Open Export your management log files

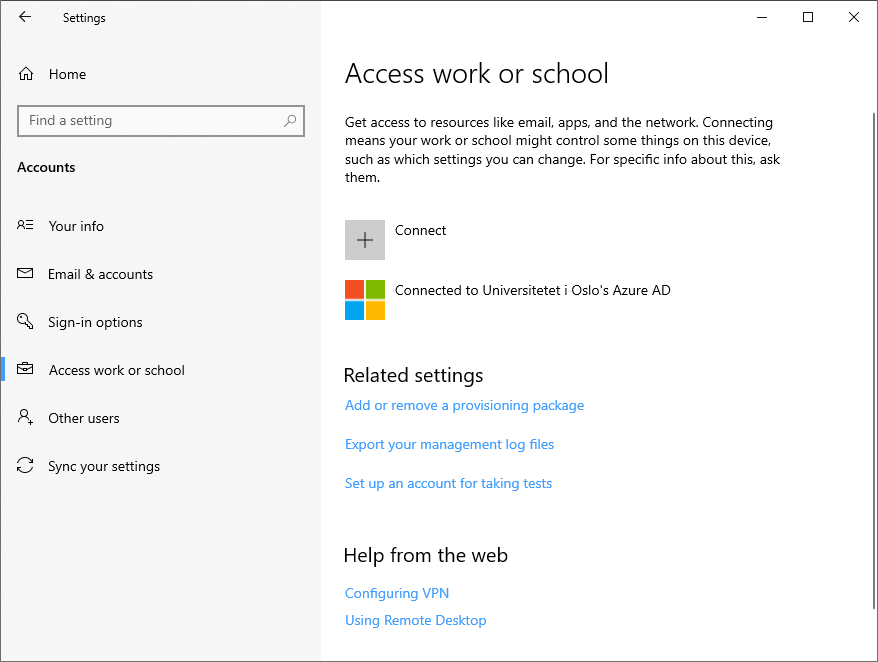pos(449,444)
